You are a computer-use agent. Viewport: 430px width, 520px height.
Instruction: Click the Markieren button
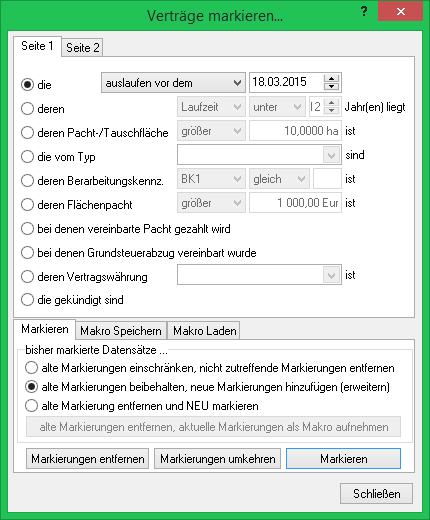click(343, 459)
